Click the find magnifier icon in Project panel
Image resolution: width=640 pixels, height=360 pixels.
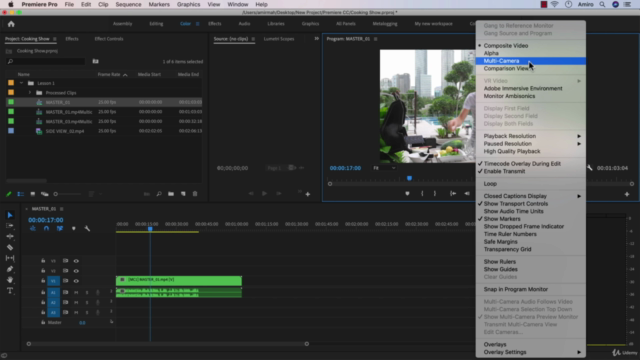(x=159, y=194)
